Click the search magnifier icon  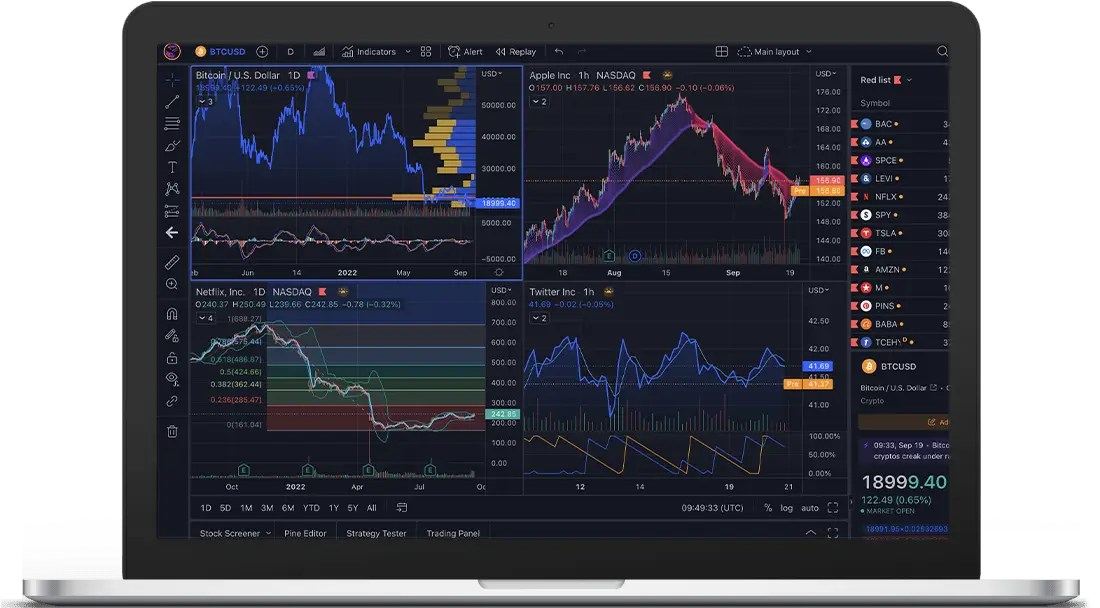[x=942, y=51]
